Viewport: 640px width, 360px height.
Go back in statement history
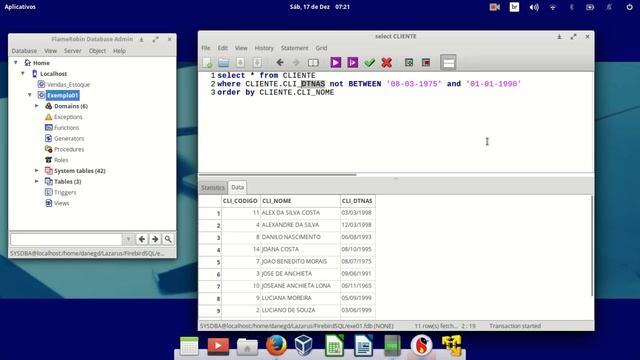click(280, 62)
